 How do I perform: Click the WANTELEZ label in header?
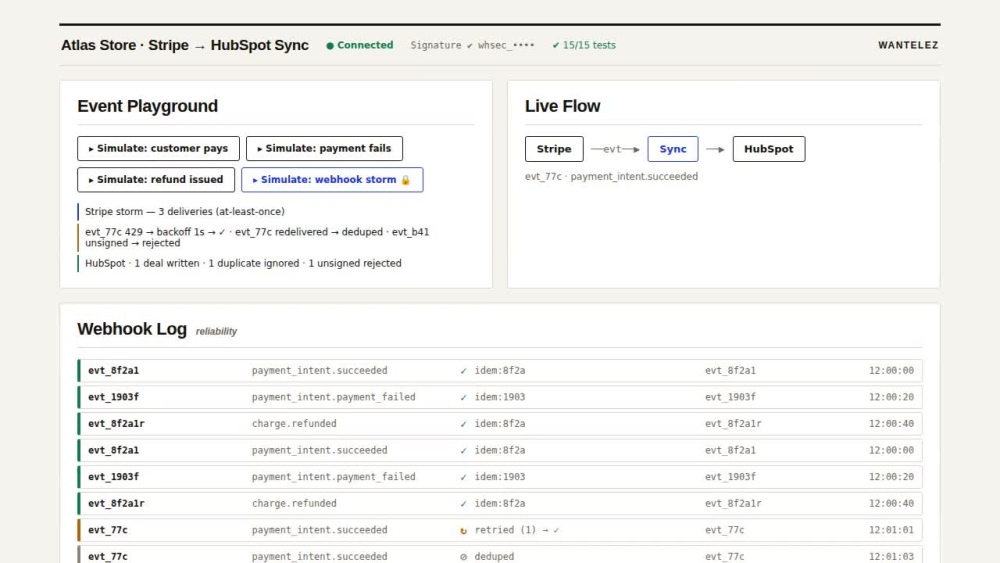[908, 45]
